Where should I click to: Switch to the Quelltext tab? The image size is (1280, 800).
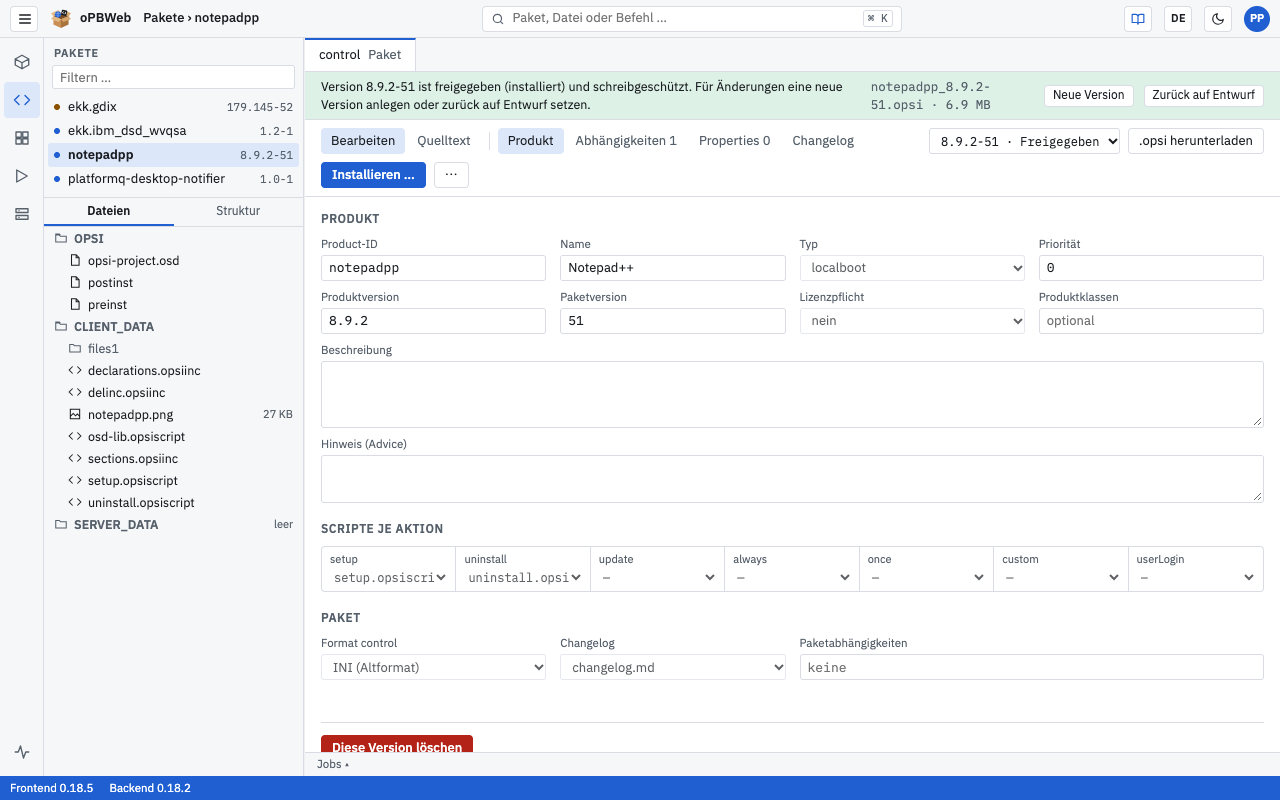coord(444,141)
